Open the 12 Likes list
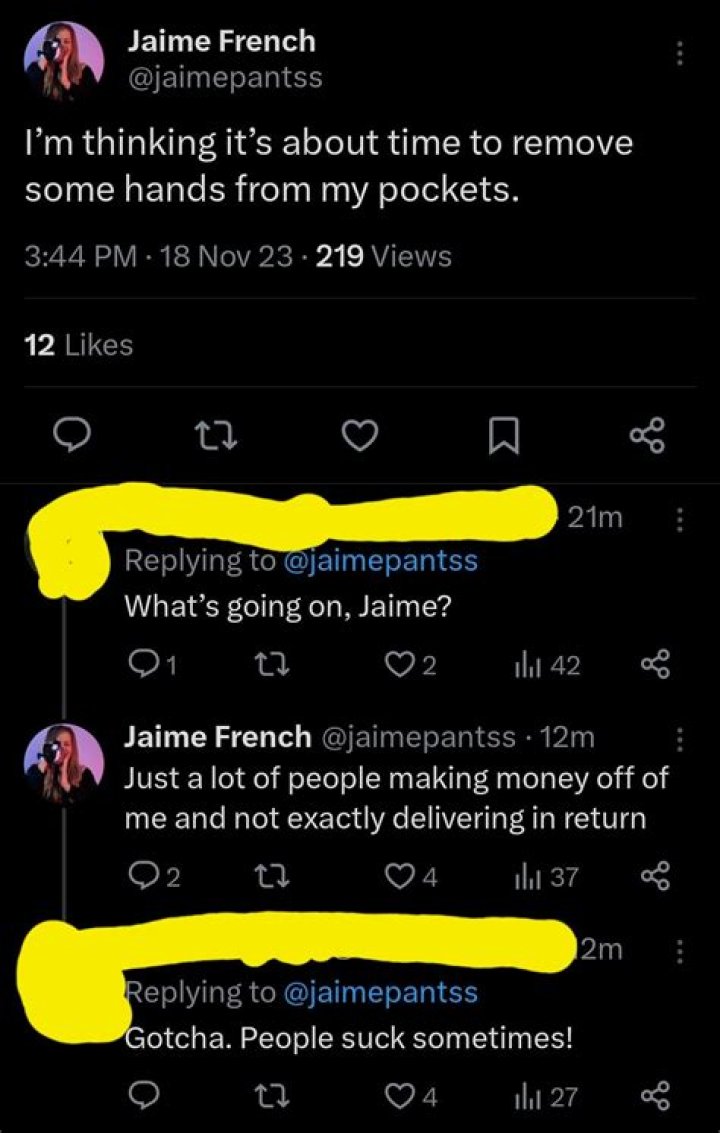This screenshot has width=720, height=1133. click(78, 345)
